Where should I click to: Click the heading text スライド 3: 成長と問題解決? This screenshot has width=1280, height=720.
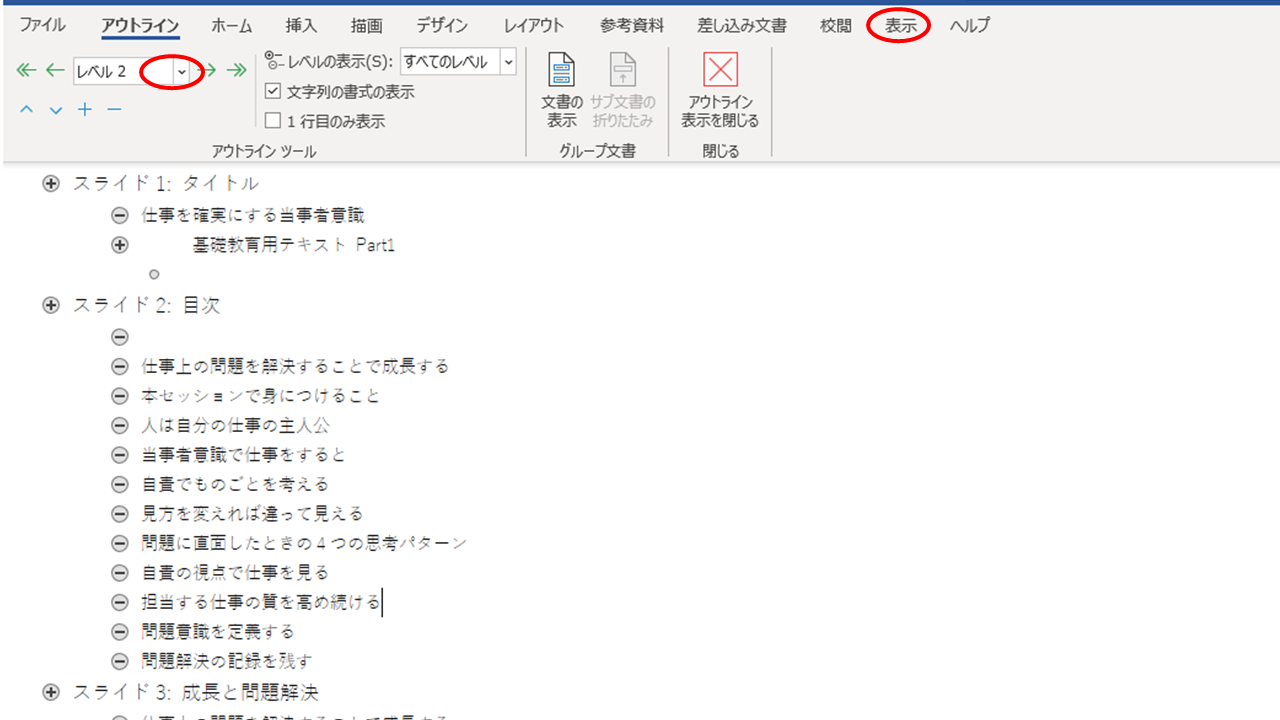196,692
